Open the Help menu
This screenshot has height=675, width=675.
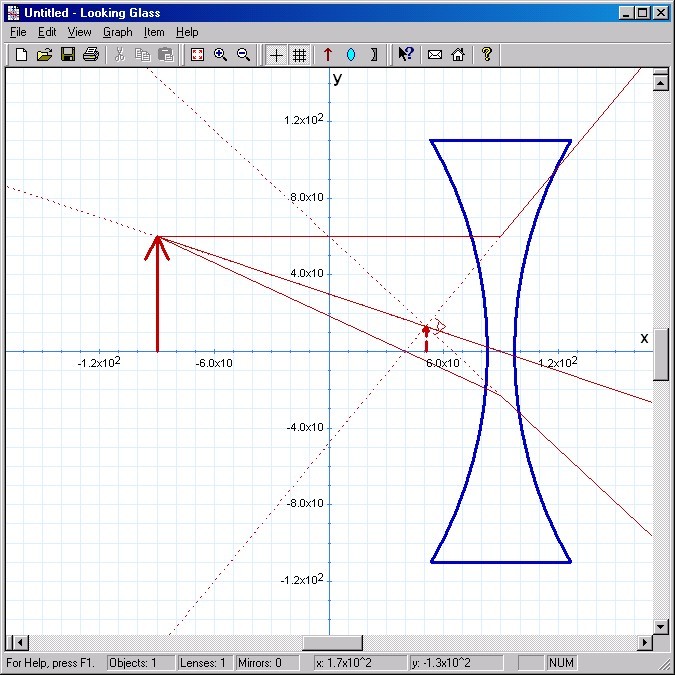click(x=187, y=32)
